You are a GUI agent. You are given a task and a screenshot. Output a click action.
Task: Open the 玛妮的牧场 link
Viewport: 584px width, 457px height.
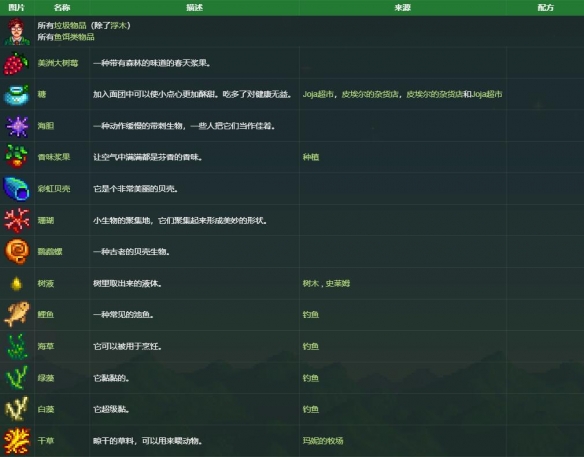[323, 441]
